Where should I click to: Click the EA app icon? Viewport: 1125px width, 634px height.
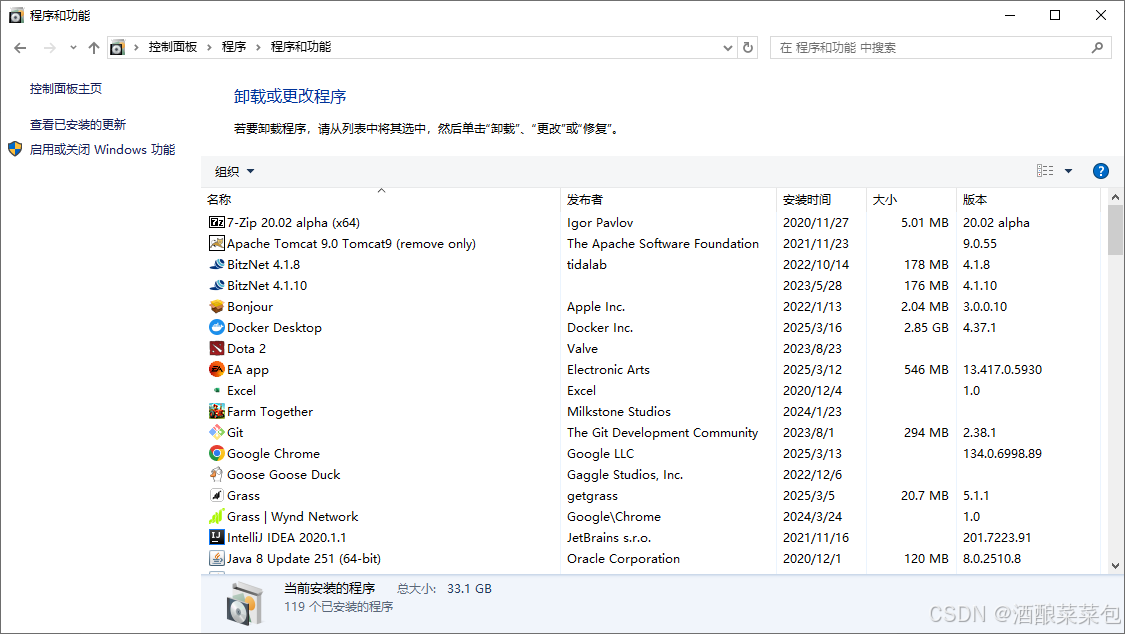click(x=217, y=369)
